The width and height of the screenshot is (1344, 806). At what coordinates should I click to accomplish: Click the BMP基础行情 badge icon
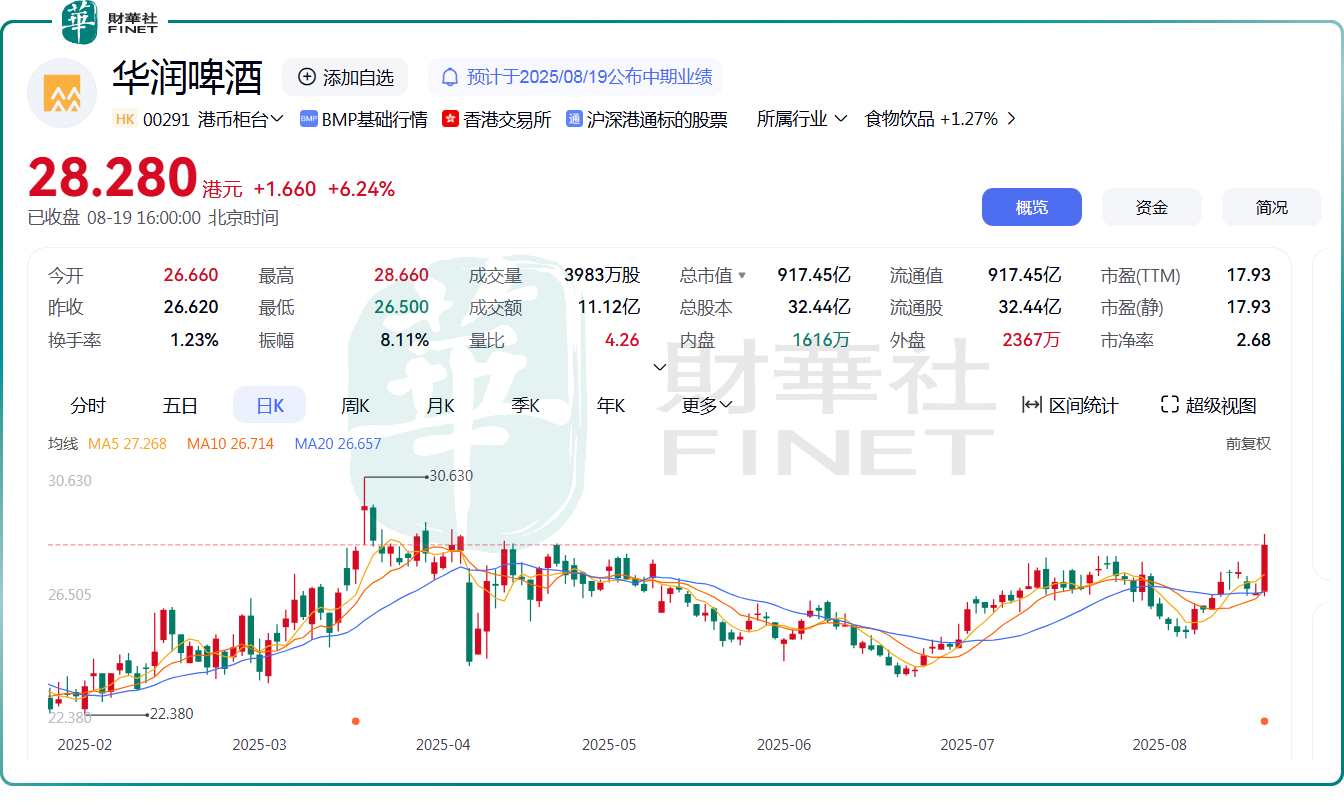[308, 119]
